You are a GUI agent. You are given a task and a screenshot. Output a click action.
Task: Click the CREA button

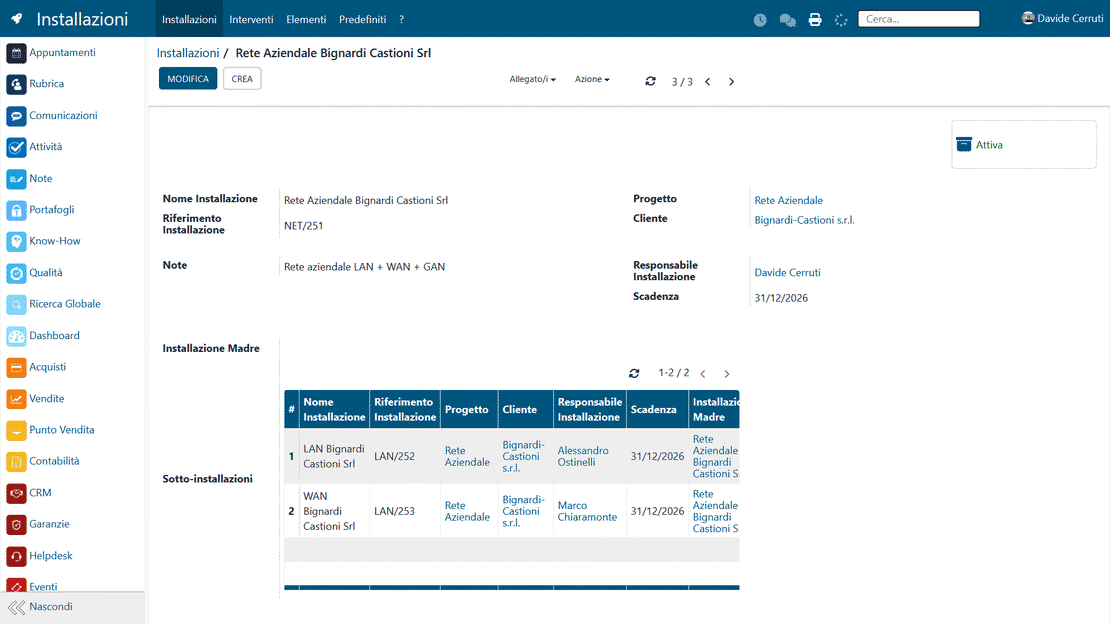coord(242,79)
